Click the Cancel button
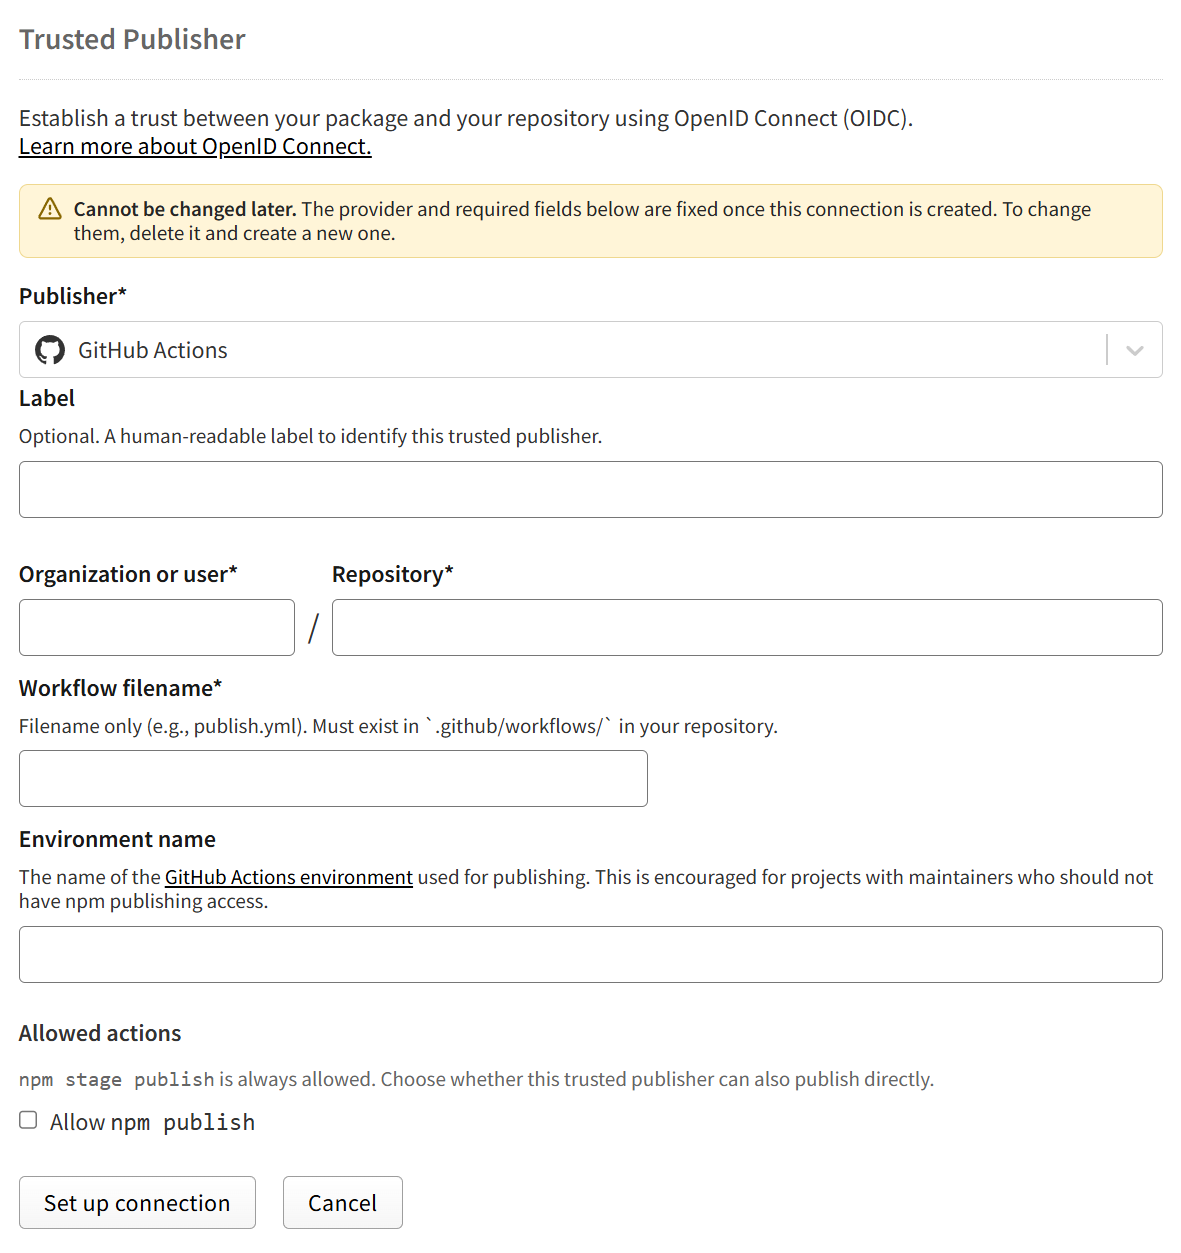The image size is (1181, 1253). tap(343, 1202)
